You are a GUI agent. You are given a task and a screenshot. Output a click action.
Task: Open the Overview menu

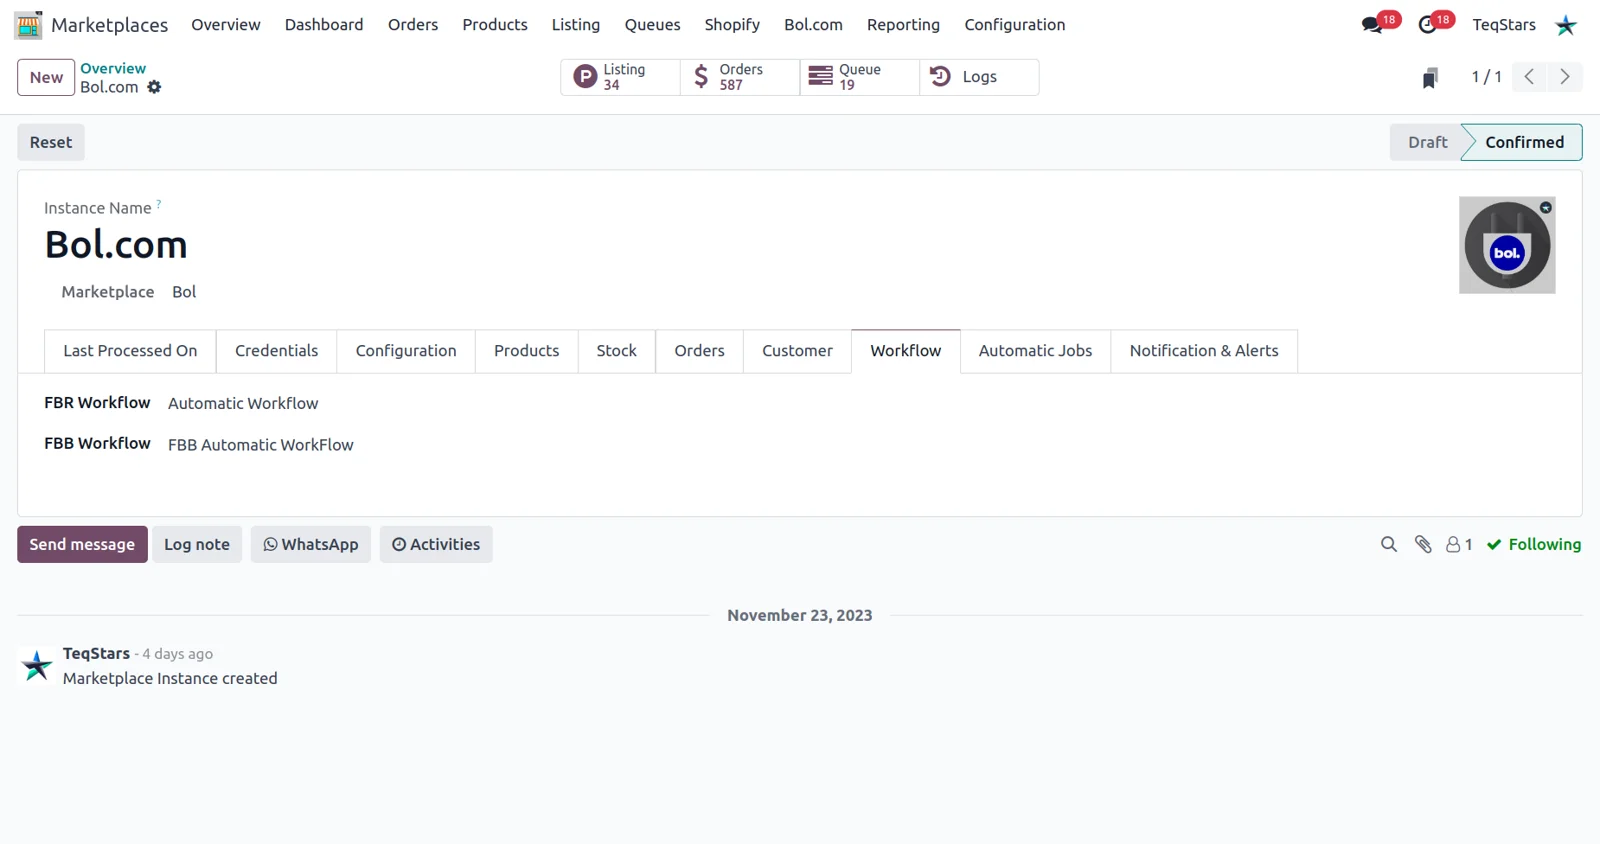pyautogui.click(x=226, y=25)
